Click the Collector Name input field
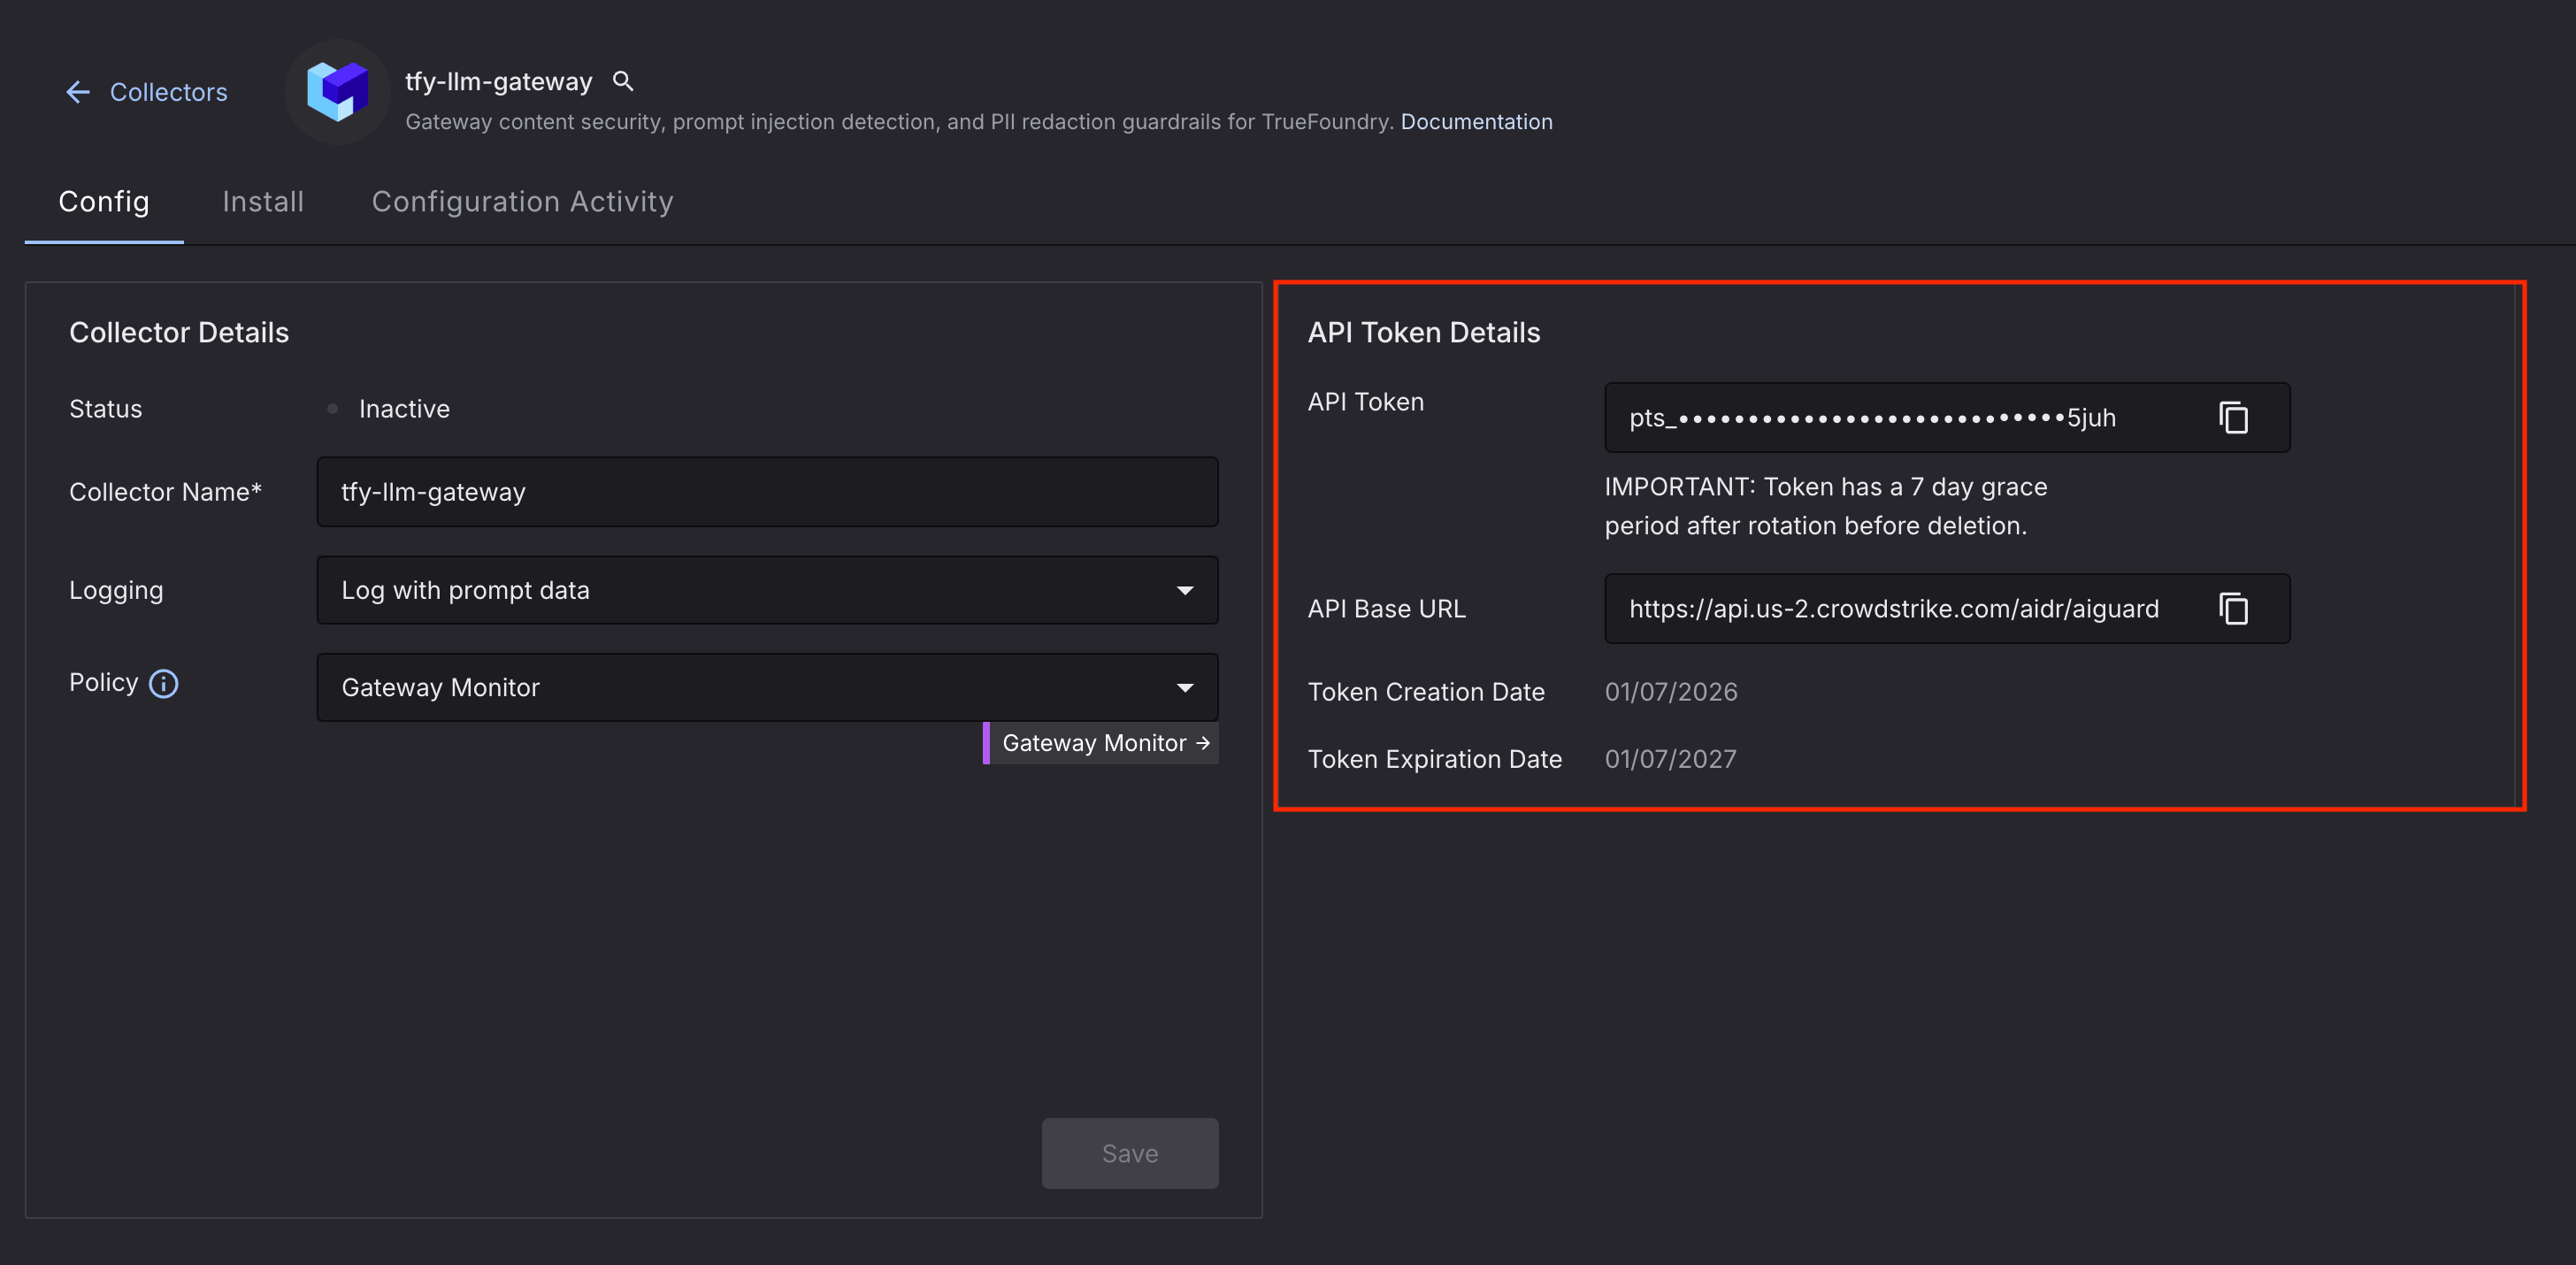Viewport: 2576px width, 1265px height. pyautogui.click(x=767, y=492)
